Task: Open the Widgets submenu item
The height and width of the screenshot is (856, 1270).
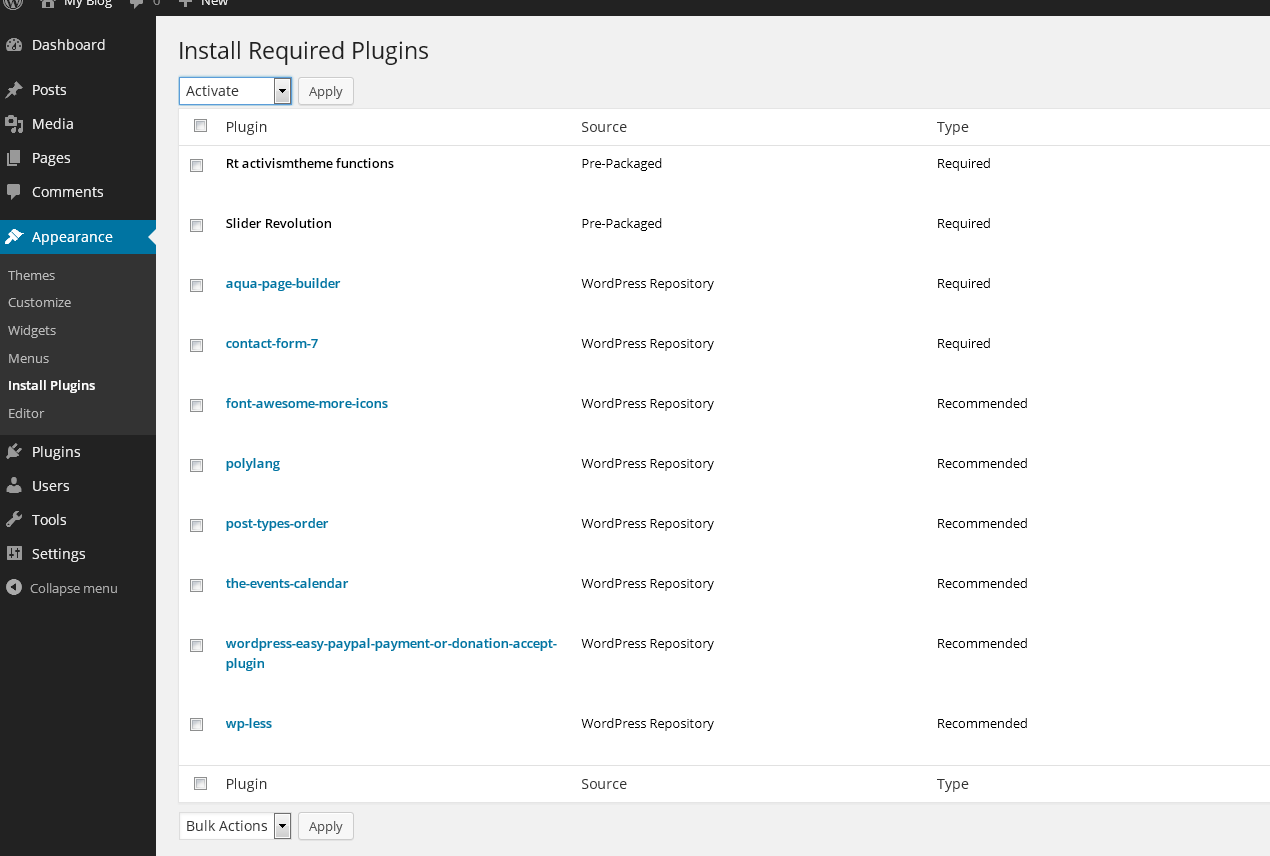Action: [32, 330]
